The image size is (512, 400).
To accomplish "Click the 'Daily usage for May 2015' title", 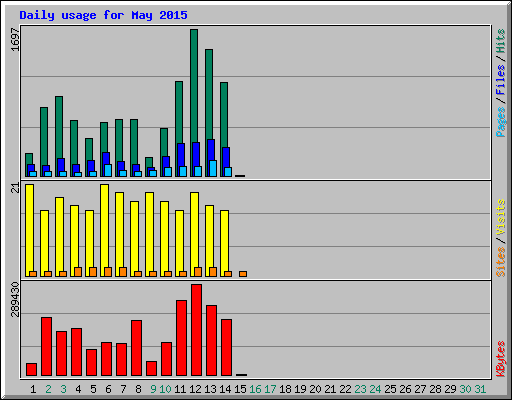I will tap(103, 15).
